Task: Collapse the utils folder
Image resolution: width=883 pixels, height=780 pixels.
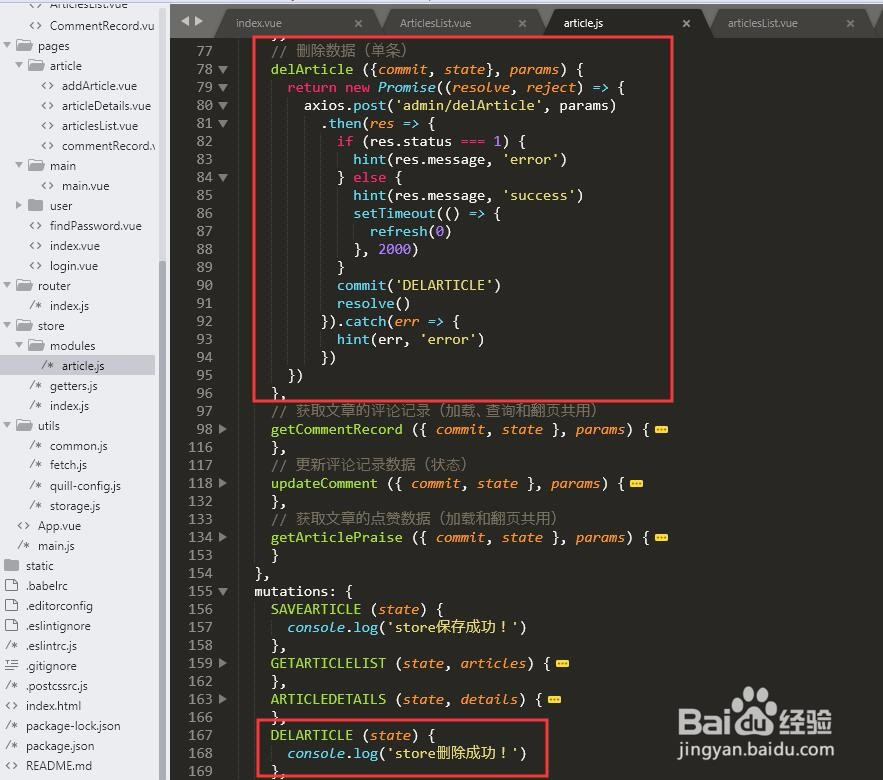Action: 7,425
